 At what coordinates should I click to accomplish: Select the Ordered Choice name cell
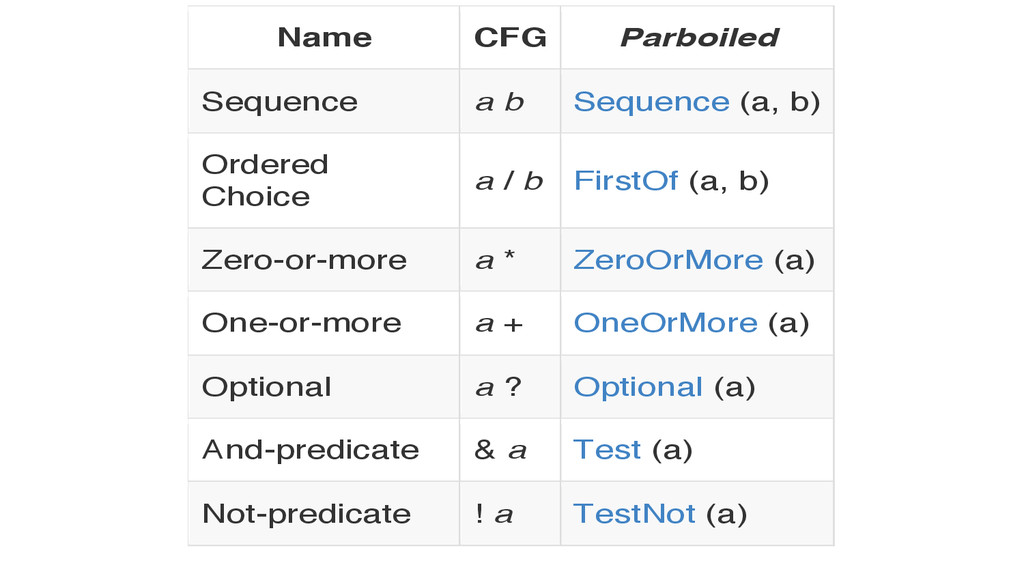coord(324,181)
